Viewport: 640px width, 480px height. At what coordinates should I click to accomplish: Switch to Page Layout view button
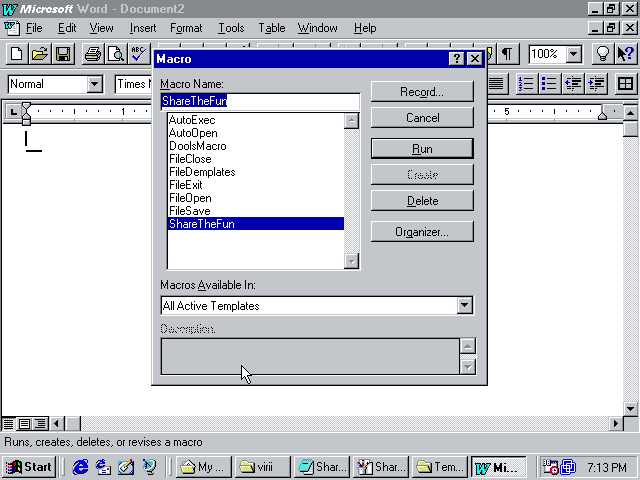pos(25,424)
